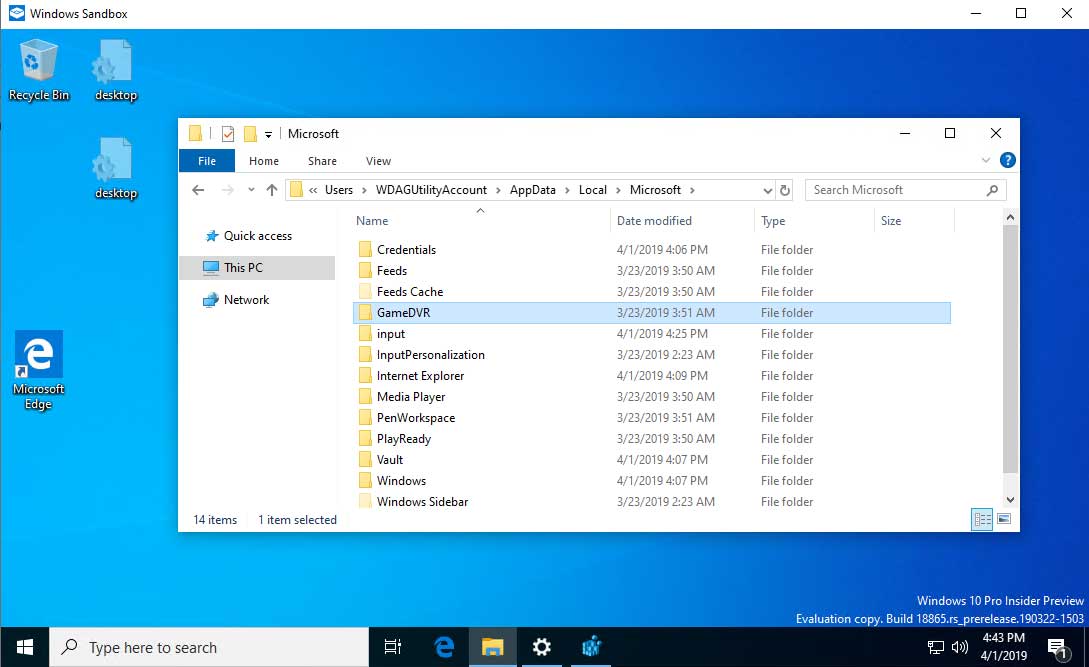Click the forward navigation arrow
1089x667 pixels.
click(227, 190)
